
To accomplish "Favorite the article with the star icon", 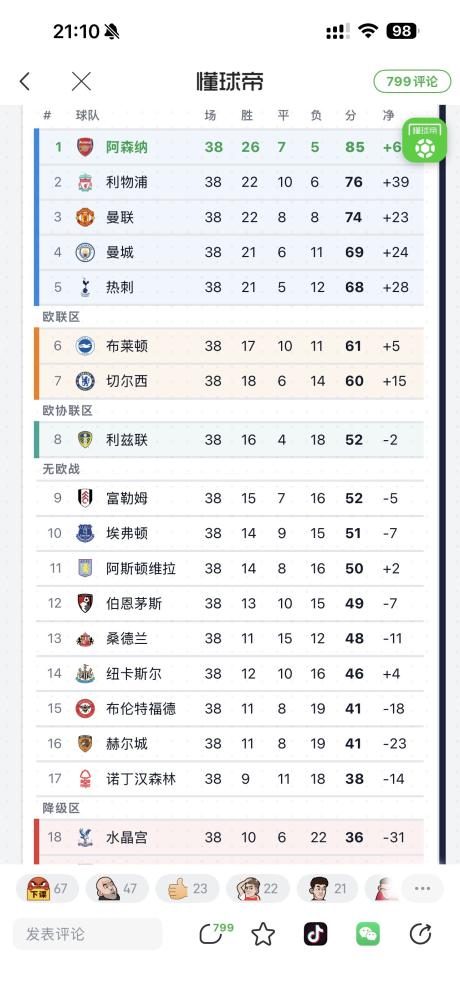I will pyautogui.click(x=263, y=934).
